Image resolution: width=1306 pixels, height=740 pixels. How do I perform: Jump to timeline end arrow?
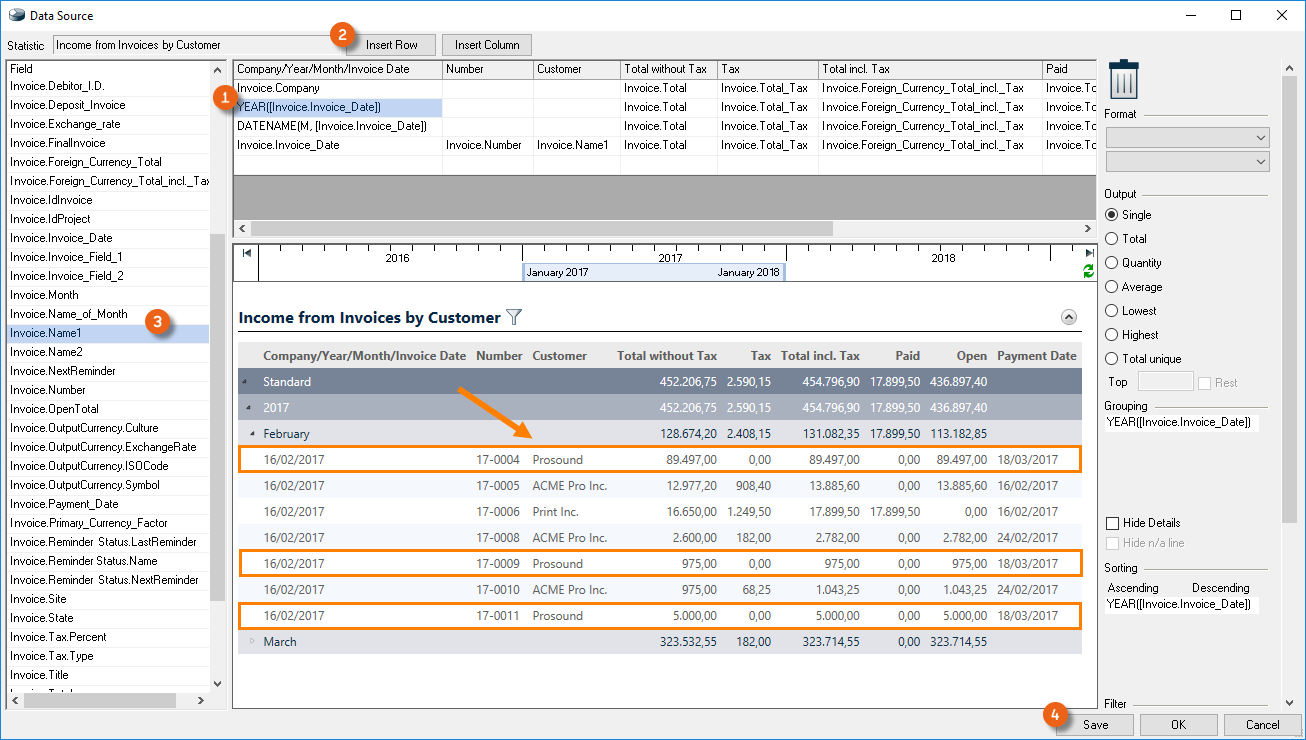click(1089, 253)
